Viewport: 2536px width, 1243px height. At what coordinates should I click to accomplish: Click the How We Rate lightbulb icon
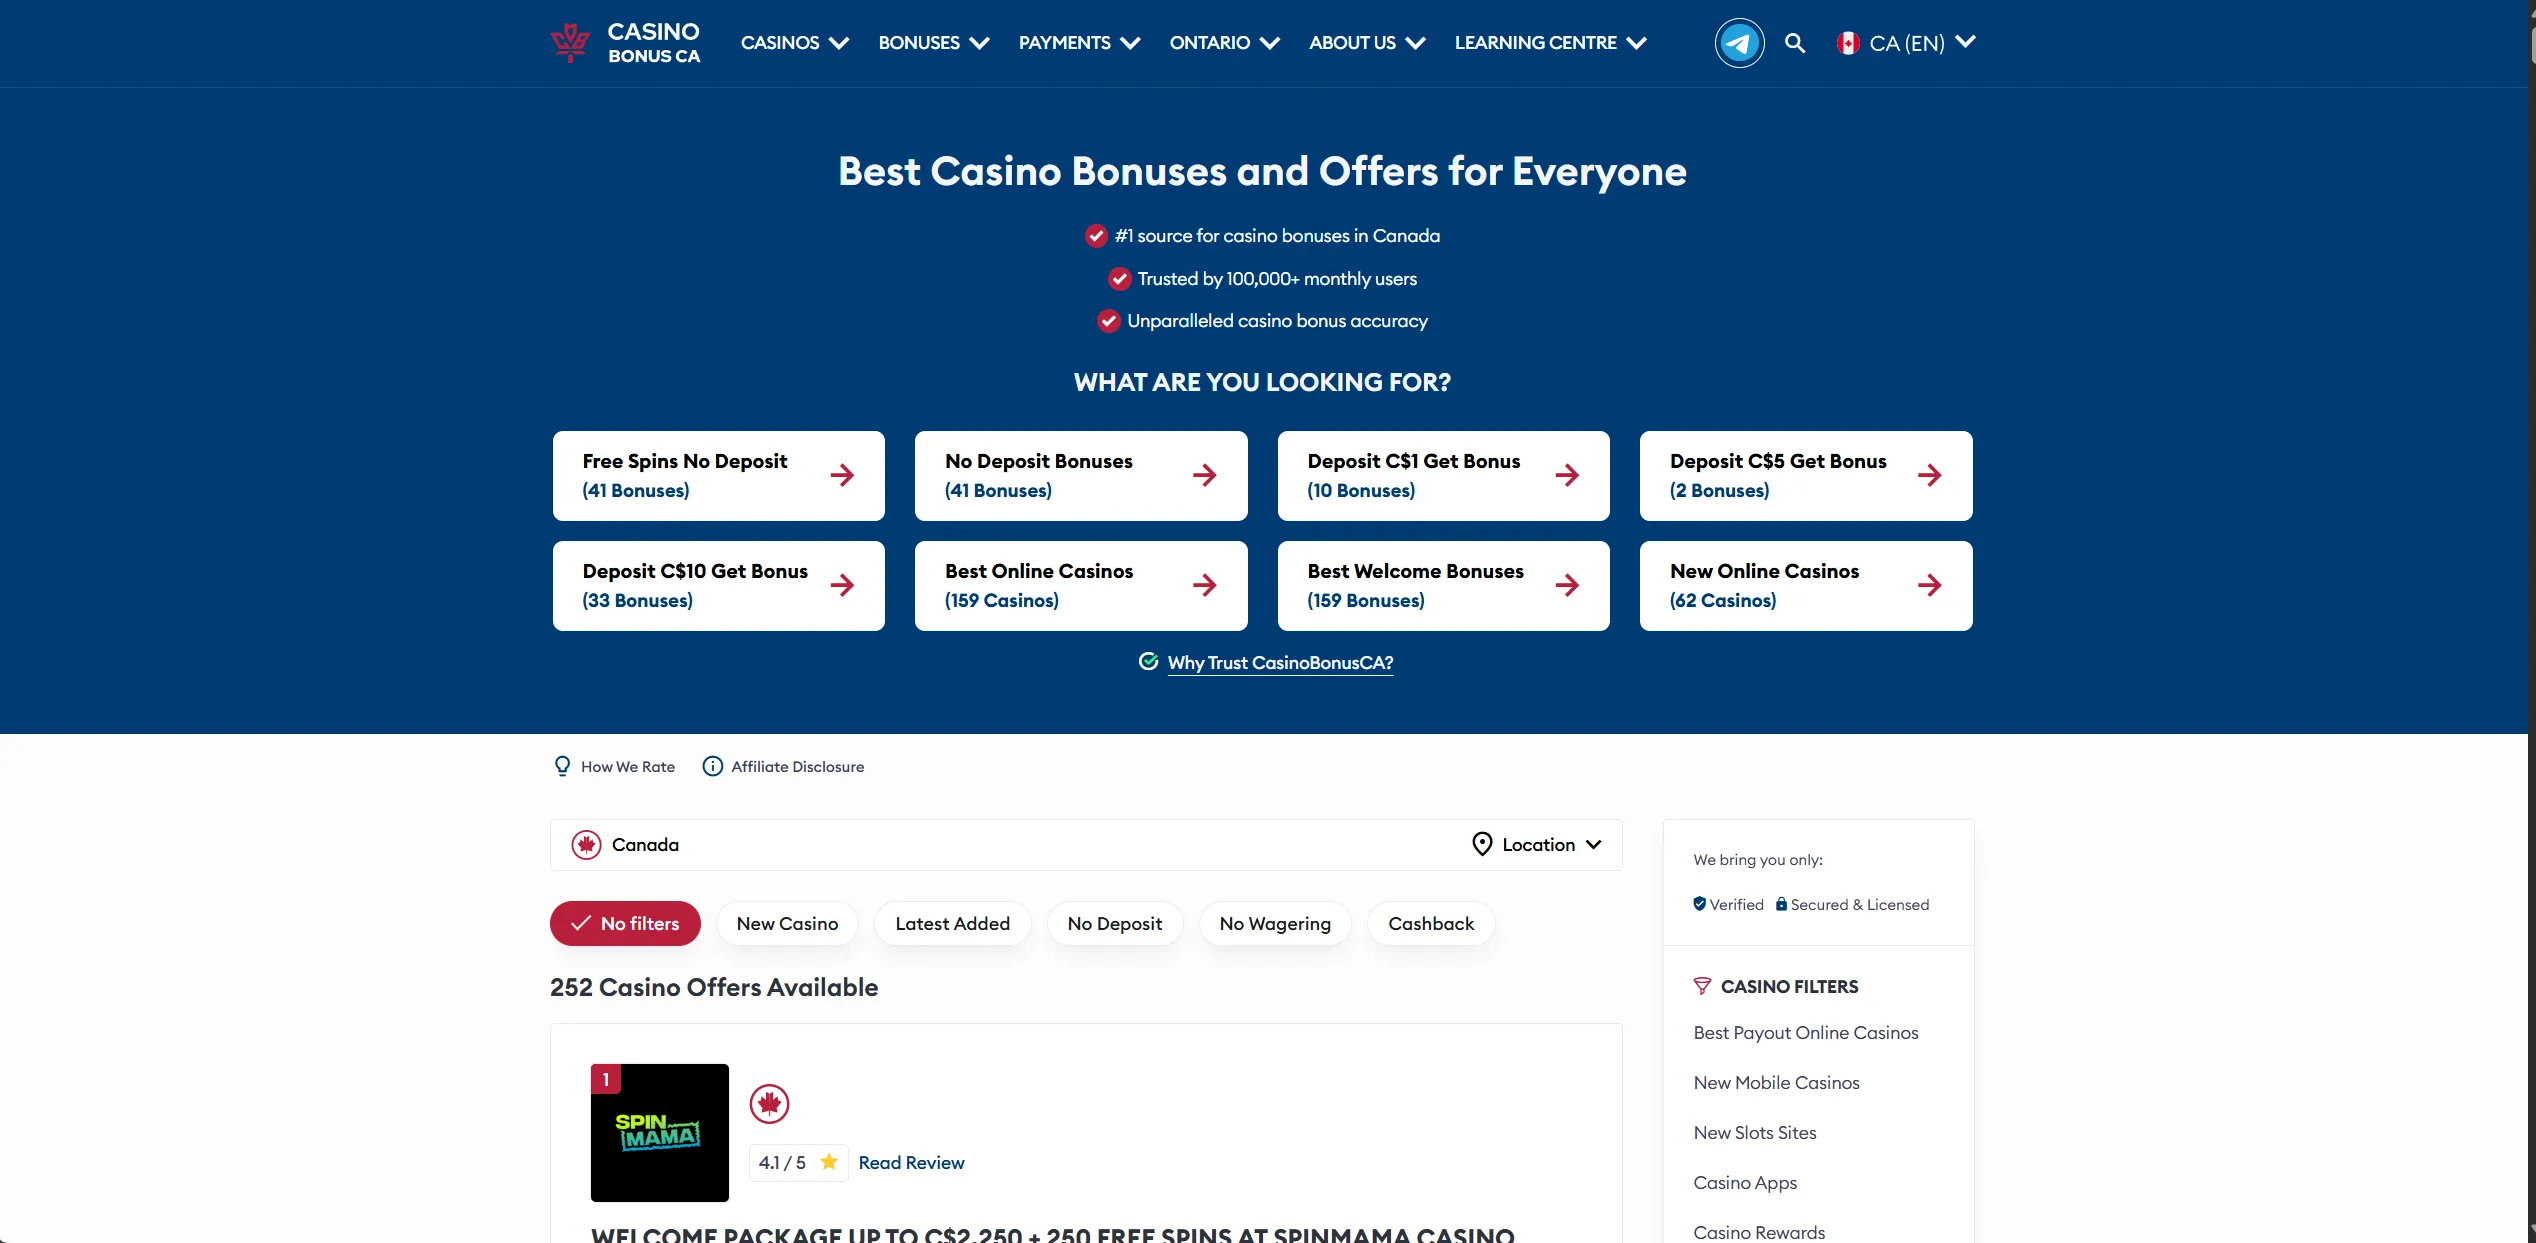click(x=562, y=766)
